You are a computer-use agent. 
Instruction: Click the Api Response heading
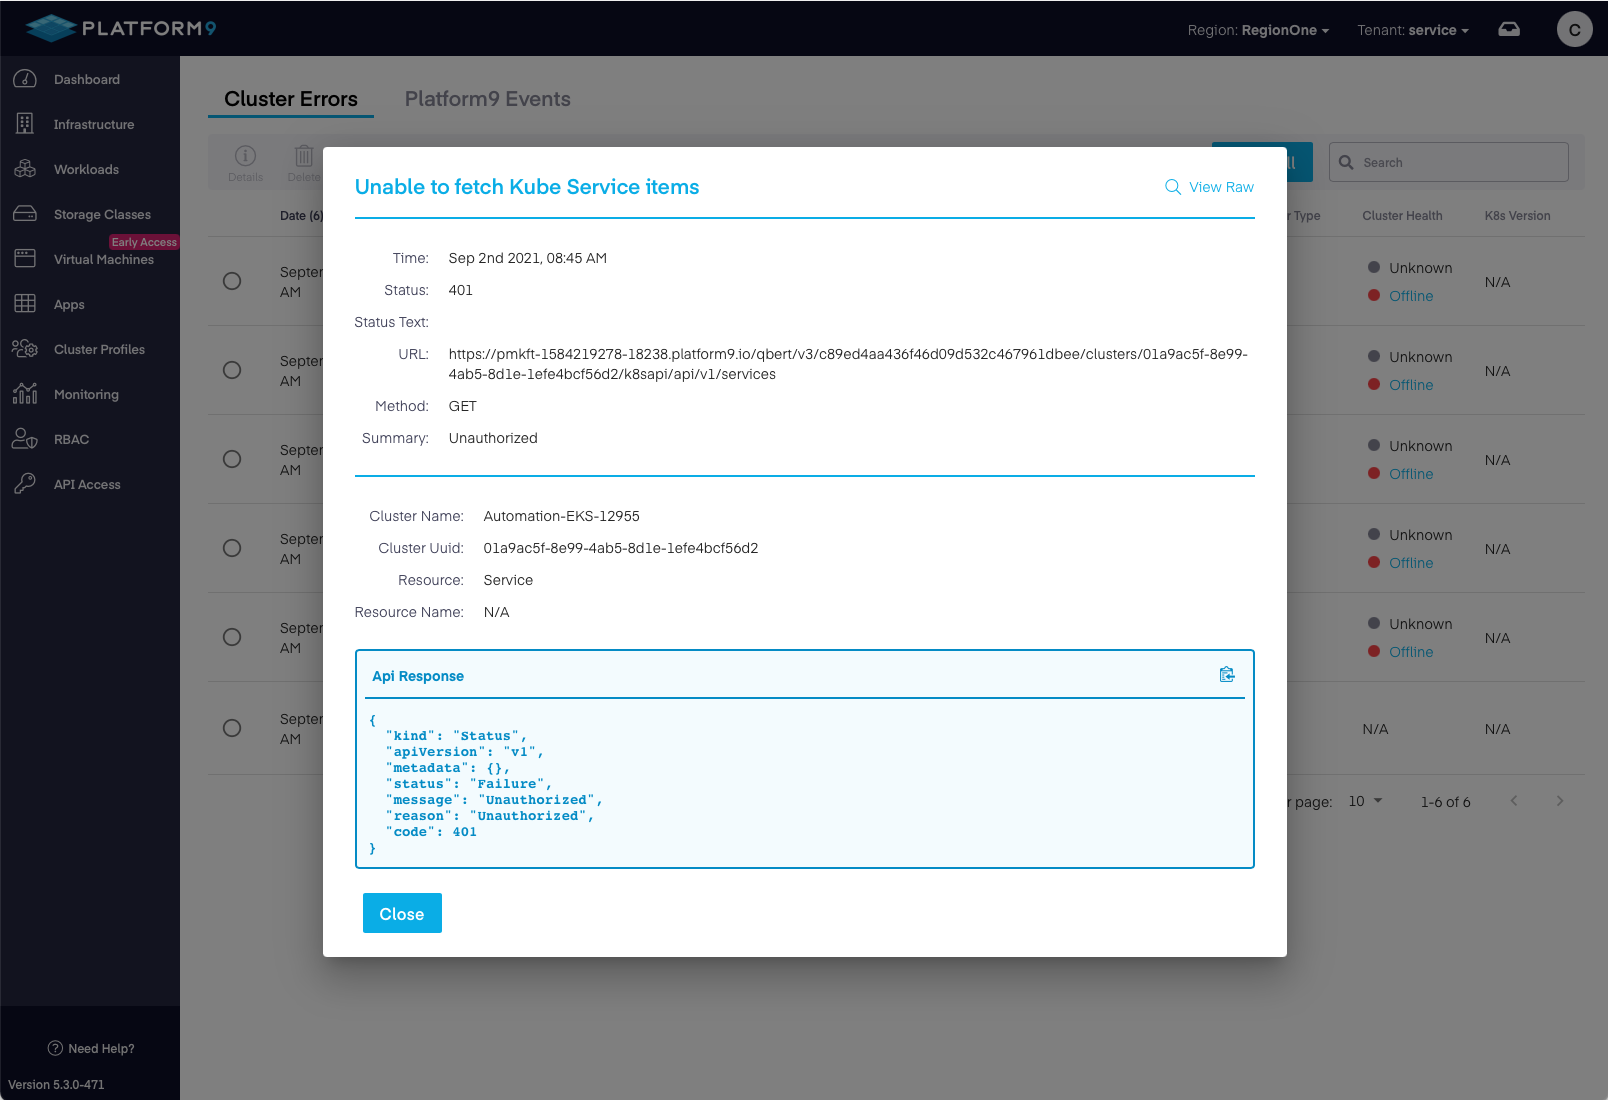[x=418, y=676]
